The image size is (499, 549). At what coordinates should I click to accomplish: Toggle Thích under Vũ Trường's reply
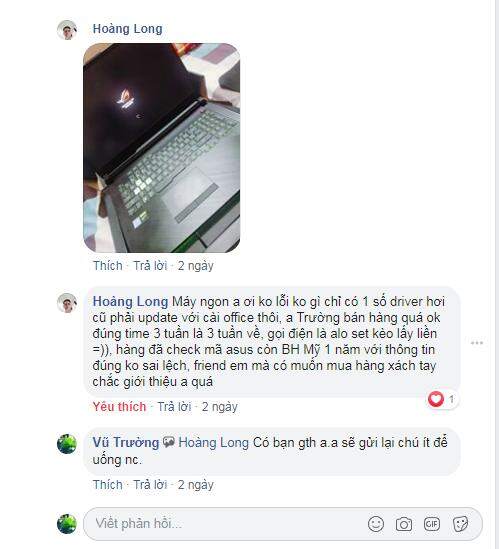pos(108,485)
